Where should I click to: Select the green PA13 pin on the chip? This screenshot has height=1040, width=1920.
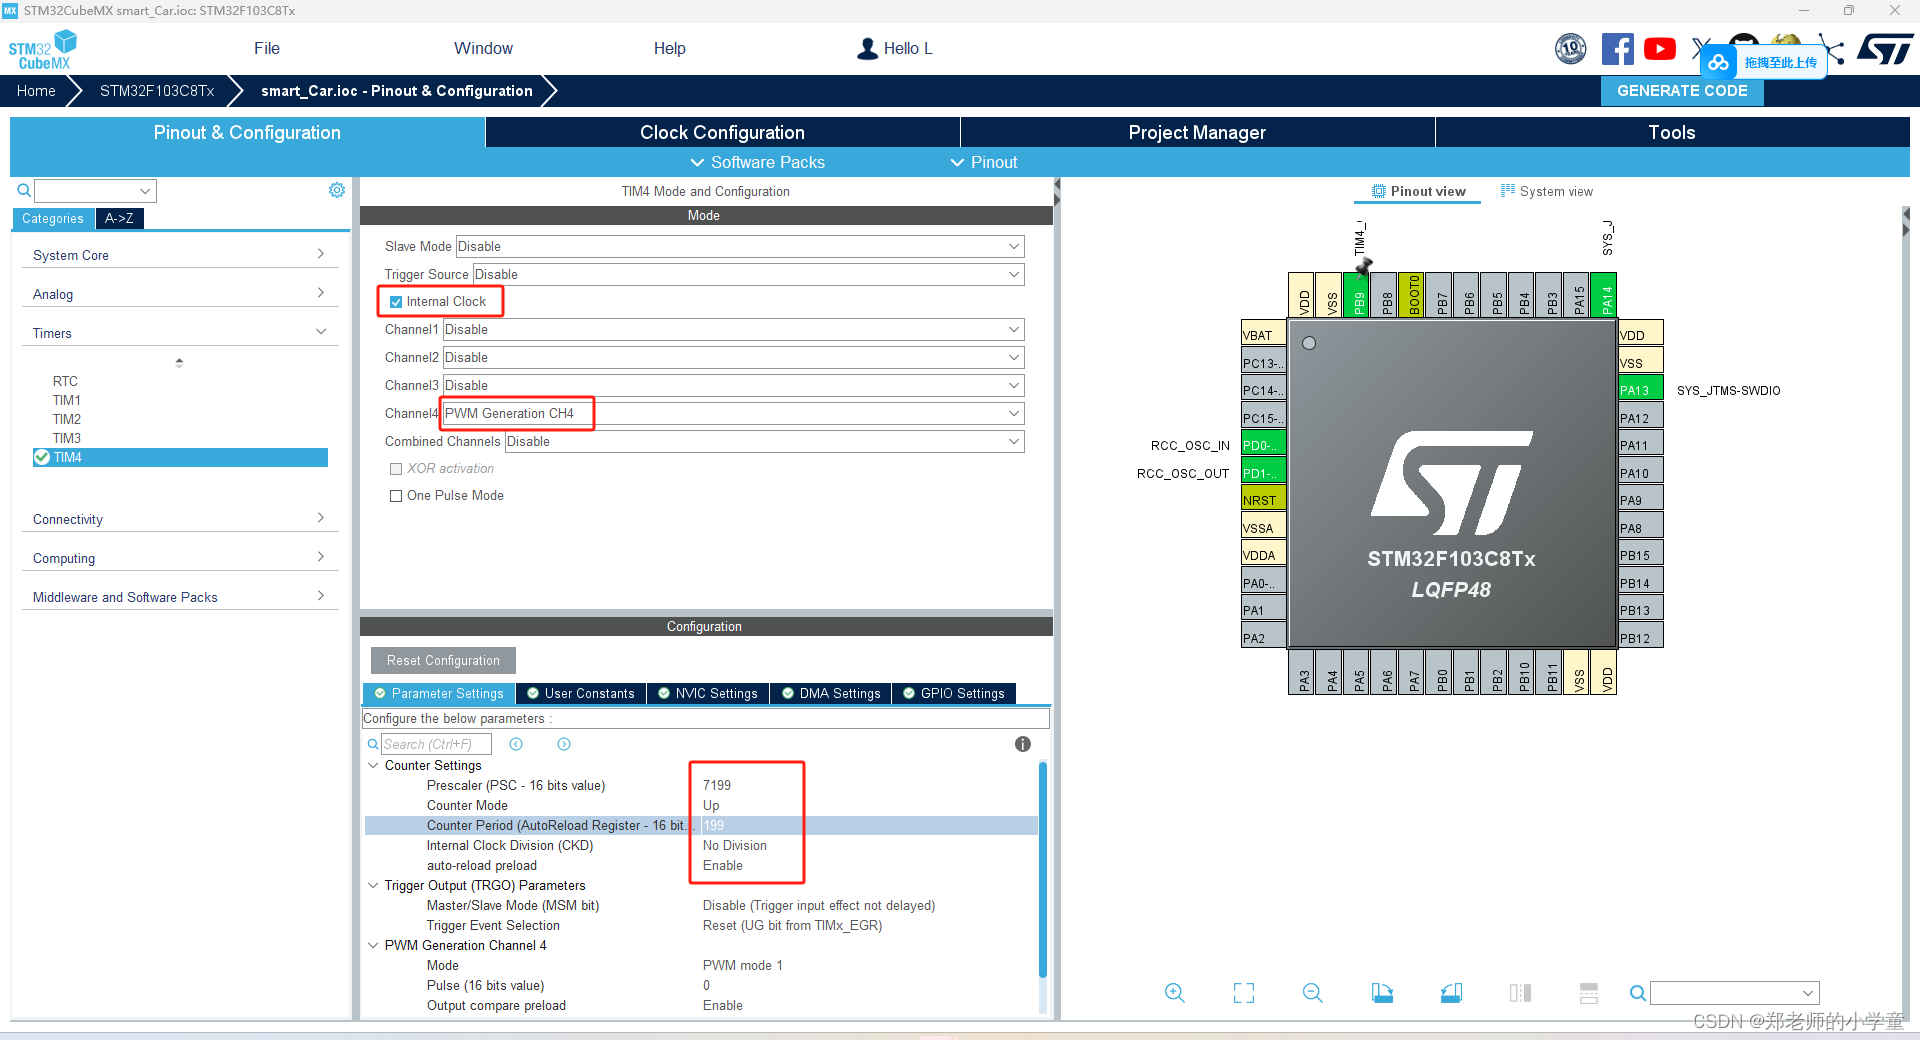pos(1640,390)
